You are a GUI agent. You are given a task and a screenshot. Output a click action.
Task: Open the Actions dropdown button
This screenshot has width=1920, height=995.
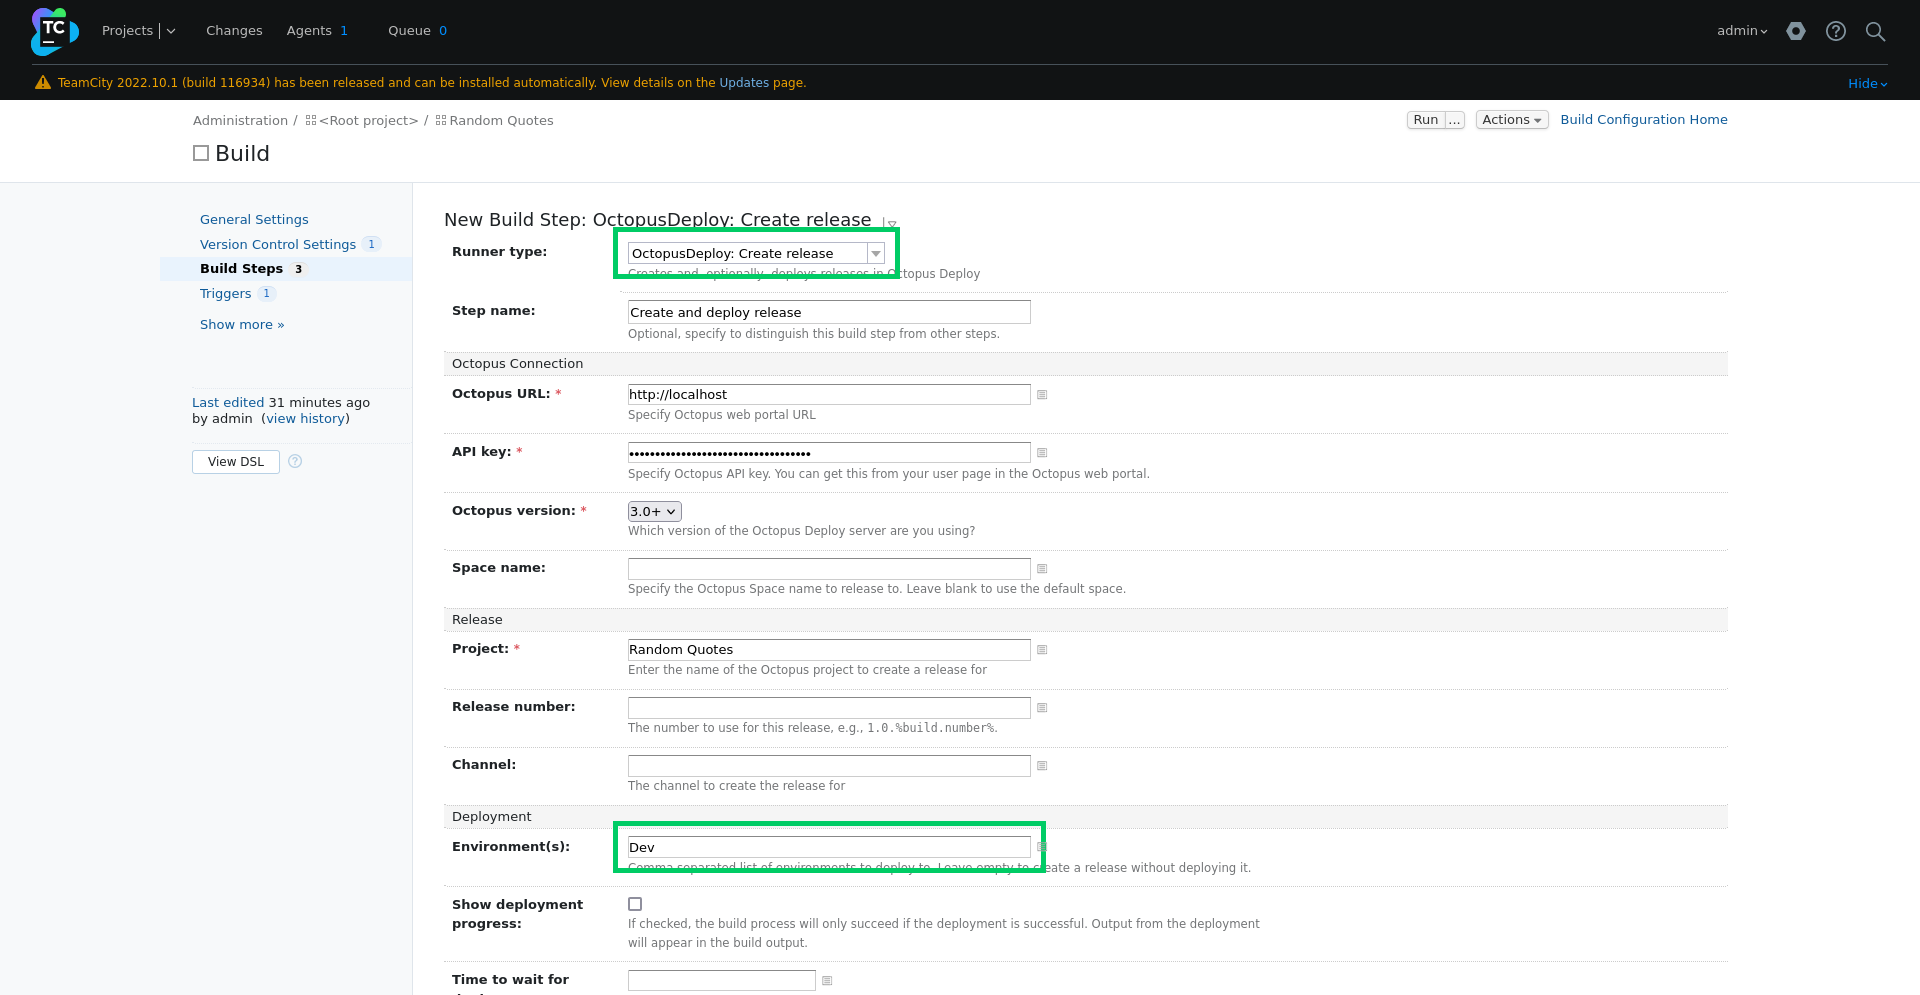1512,120
